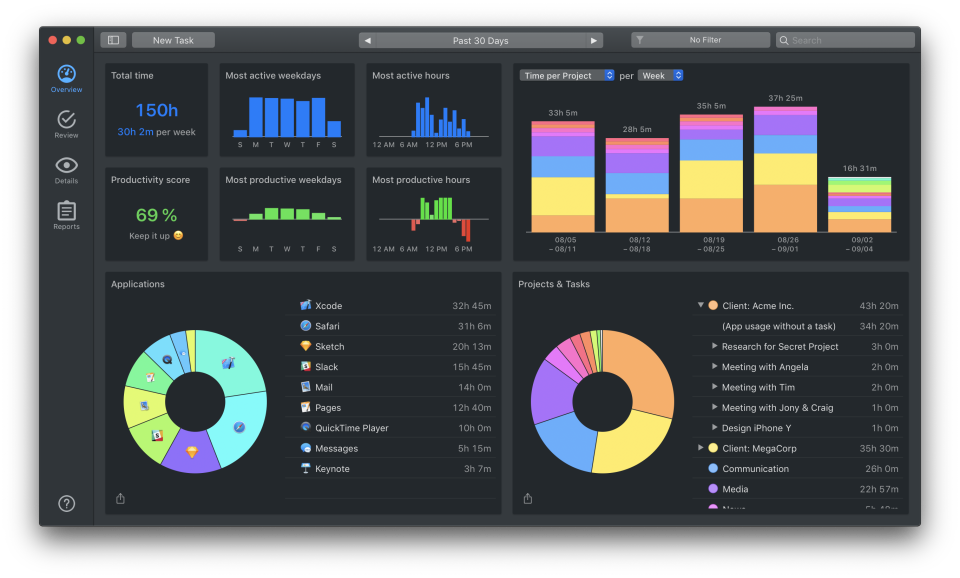This screenshot has width=960, height=578.
Task: Click the Most active weekdays chart
Action: [287, 116]
